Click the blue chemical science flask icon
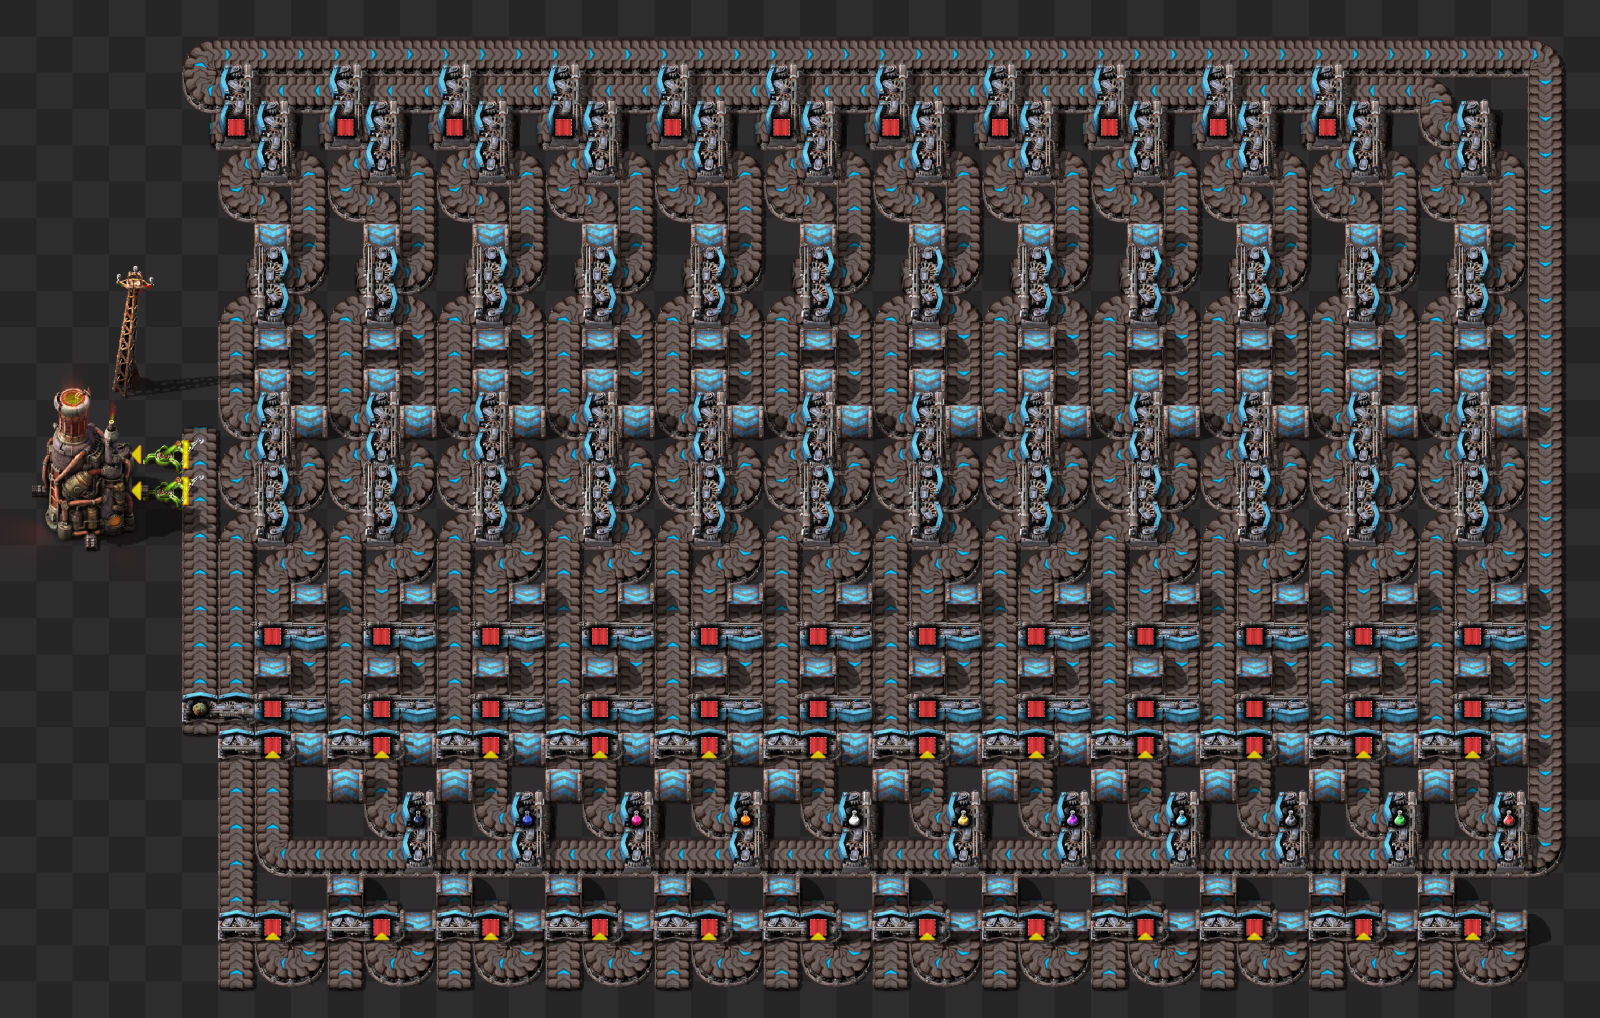This screenshot has height=1018, width=1600. click(x=527, y=818)
